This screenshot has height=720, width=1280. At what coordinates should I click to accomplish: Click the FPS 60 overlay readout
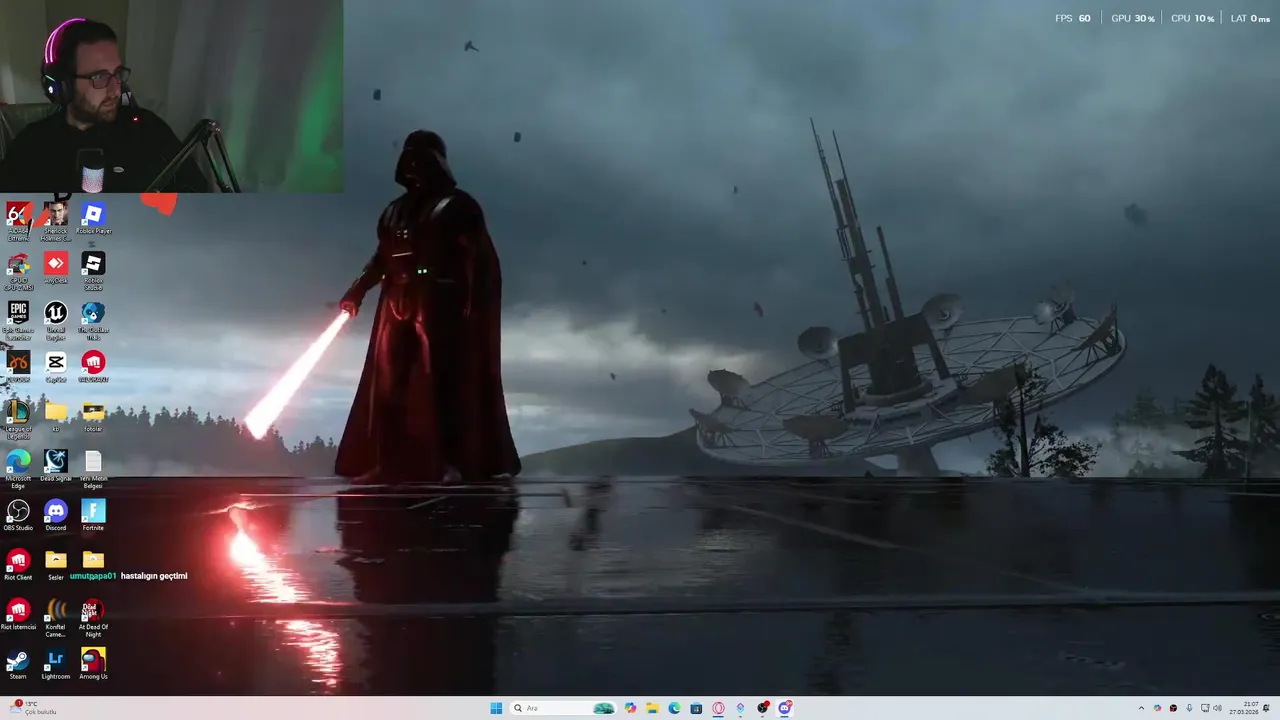pos(1073,18)
